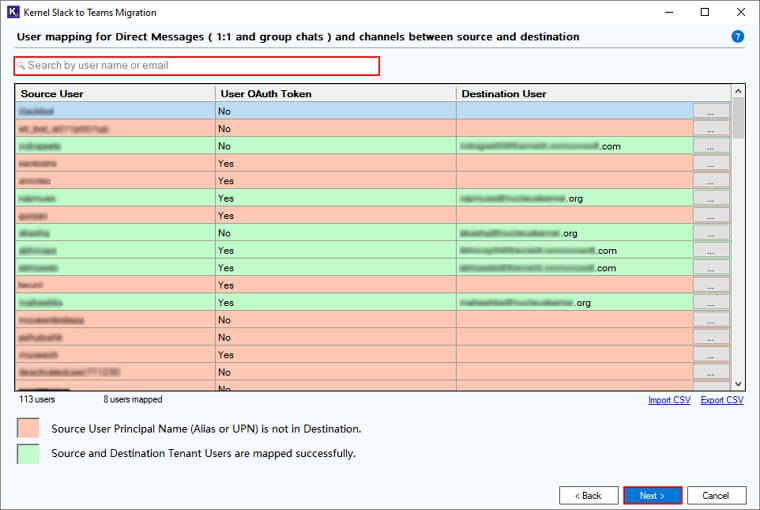Go back with the < Back button

click(x=588, y=495)
